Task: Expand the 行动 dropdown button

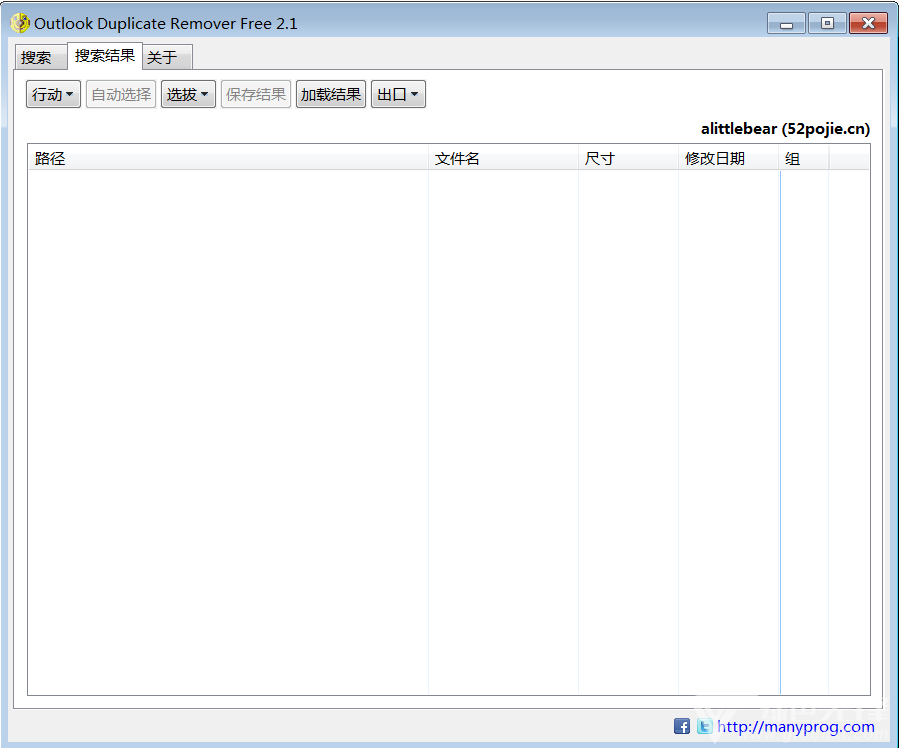Action: point(53,94)
